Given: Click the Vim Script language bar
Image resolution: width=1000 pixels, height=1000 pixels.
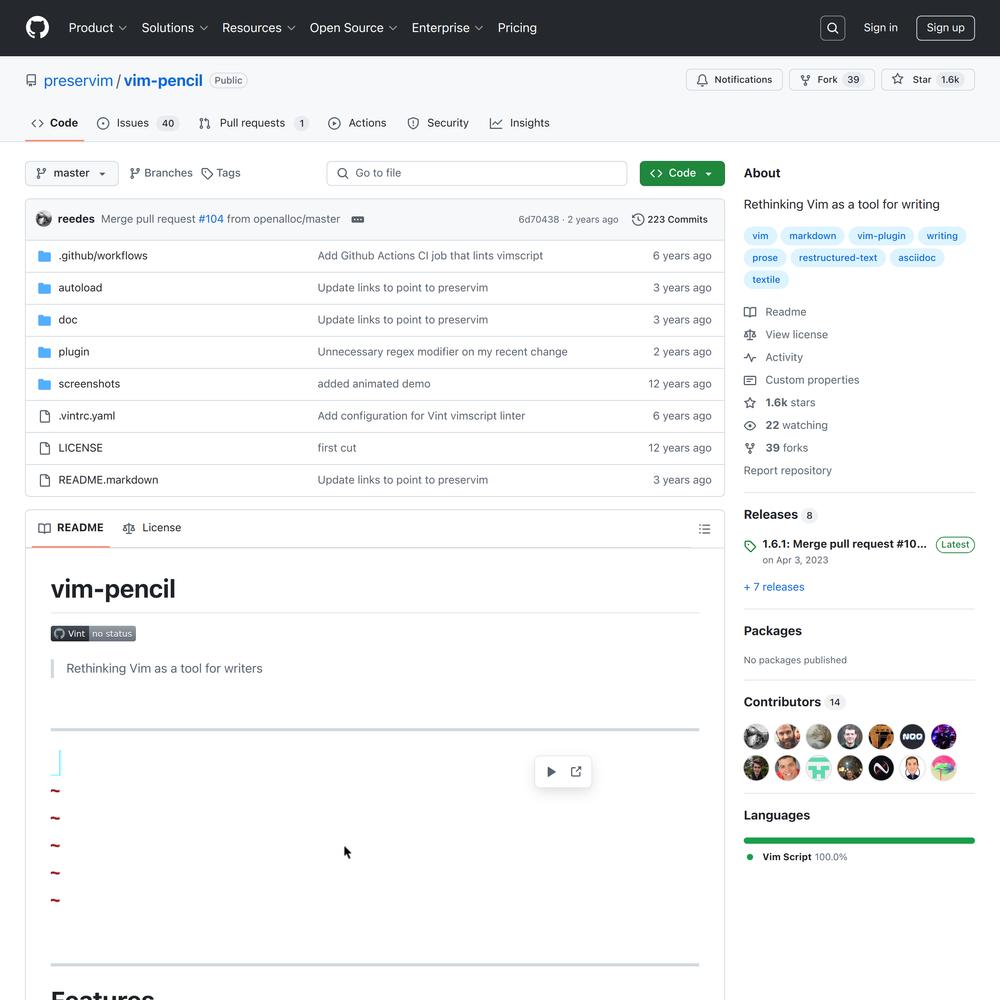Looking at the screenshot, I should tap(859, 841).
